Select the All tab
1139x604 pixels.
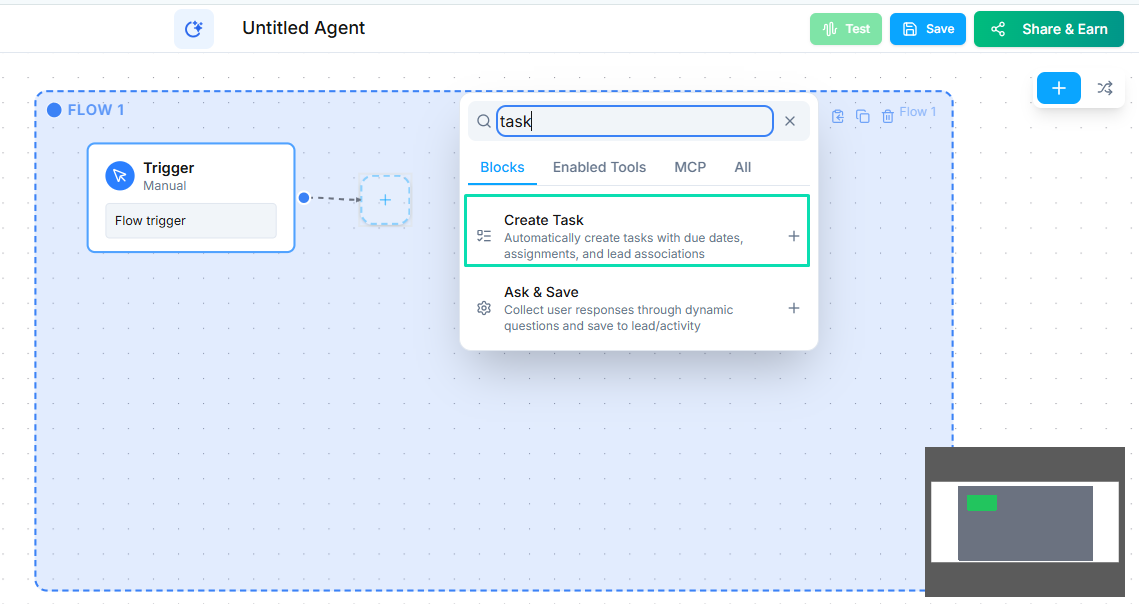tap(742, 167)
